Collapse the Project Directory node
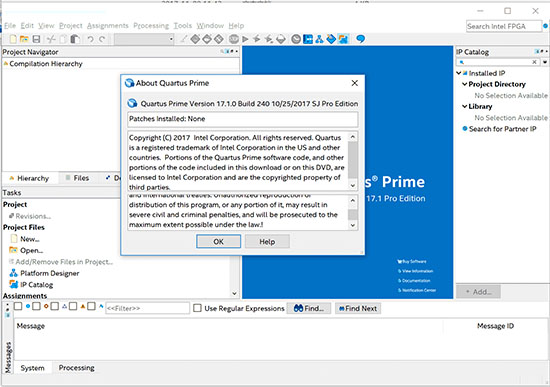Screen dimensions: 550x387 tap(464, 84)
